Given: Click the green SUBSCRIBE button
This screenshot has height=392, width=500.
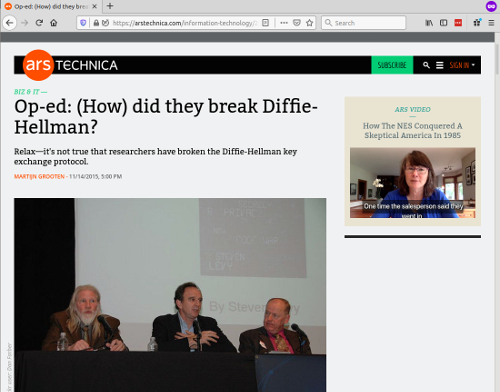Looking at the screenshot, I should point(392,65).
